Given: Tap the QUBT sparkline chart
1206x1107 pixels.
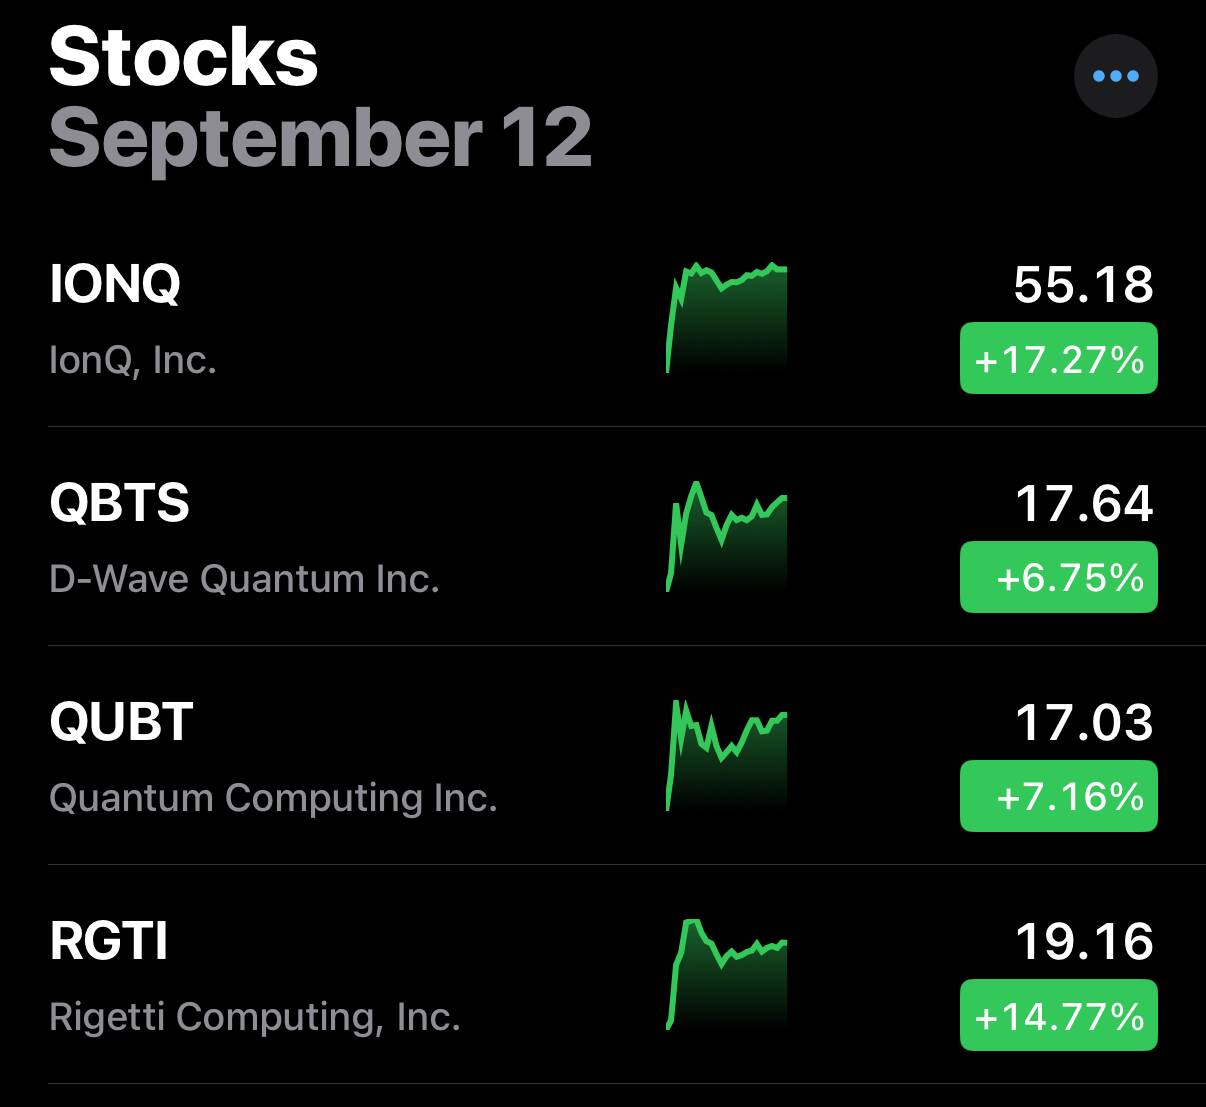Looking at the screenshot, I should [727, 755].
